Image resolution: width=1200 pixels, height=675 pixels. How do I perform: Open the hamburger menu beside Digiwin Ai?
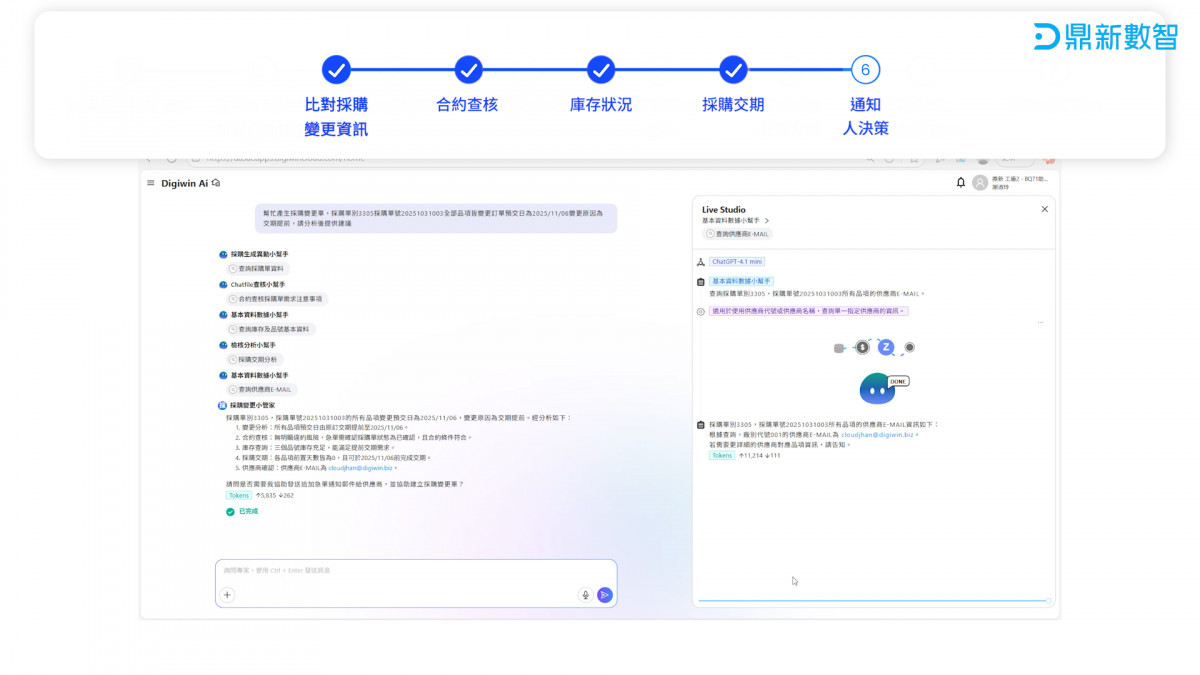[151, 183]
